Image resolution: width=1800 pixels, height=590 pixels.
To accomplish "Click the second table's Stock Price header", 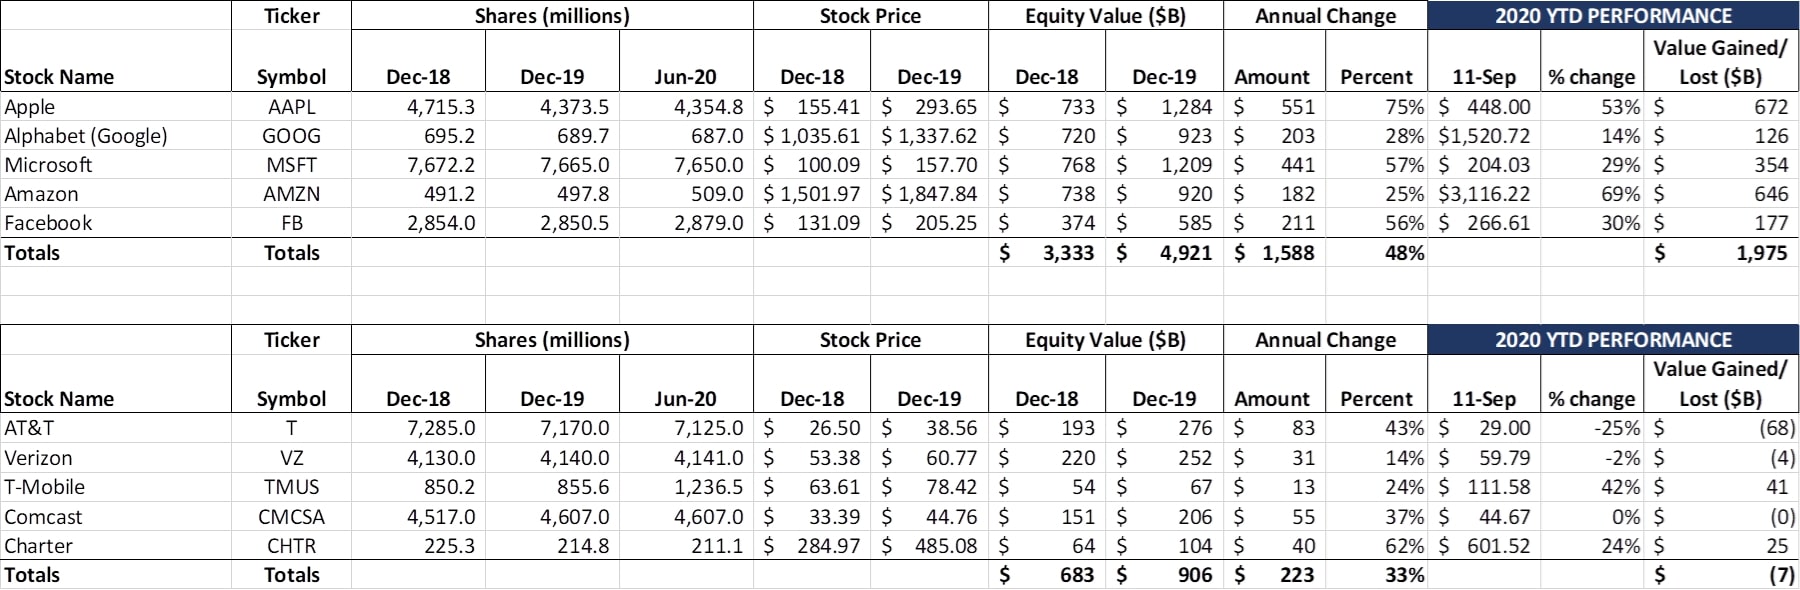I will click(x=870, y=340).
